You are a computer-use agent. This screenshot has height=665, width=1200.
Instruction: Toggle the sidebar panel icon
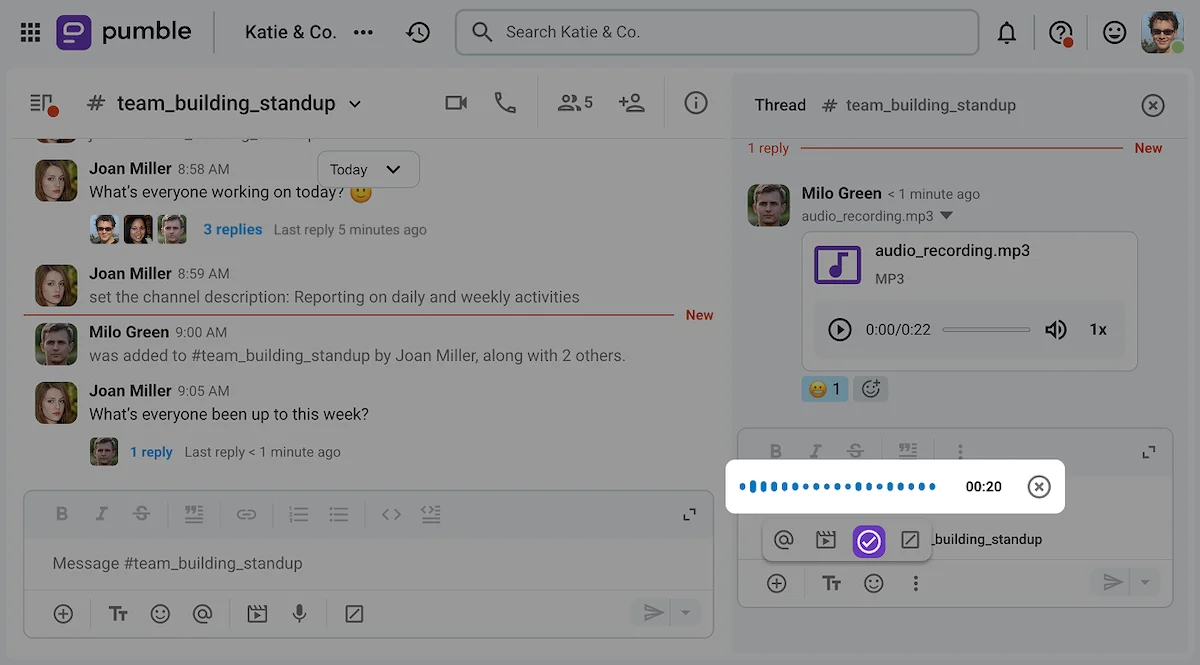42,103
